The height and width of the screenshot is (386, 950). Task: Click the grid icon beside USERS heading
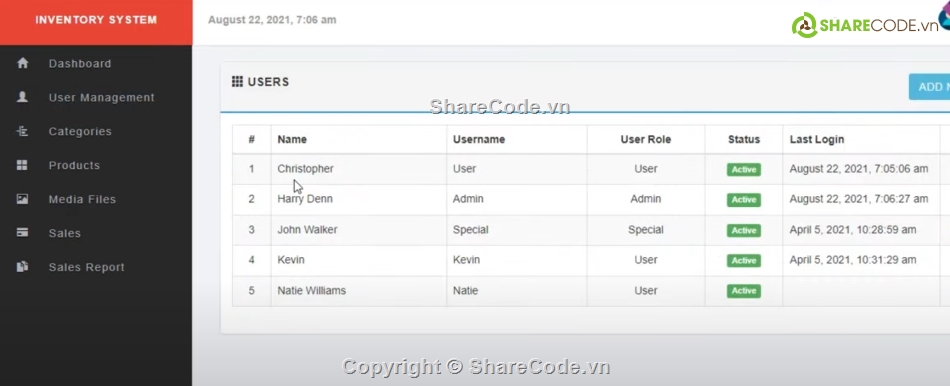click(238, 81)
